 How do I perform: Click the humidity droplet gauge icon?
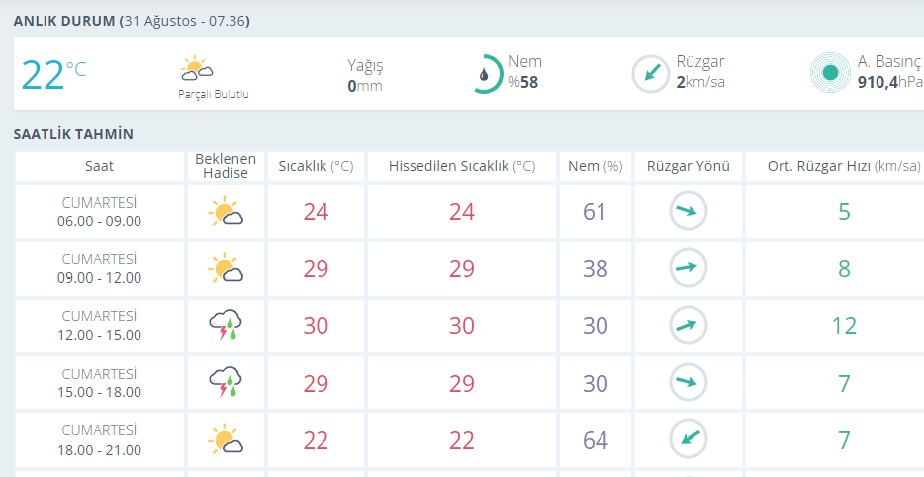point(486,74)
